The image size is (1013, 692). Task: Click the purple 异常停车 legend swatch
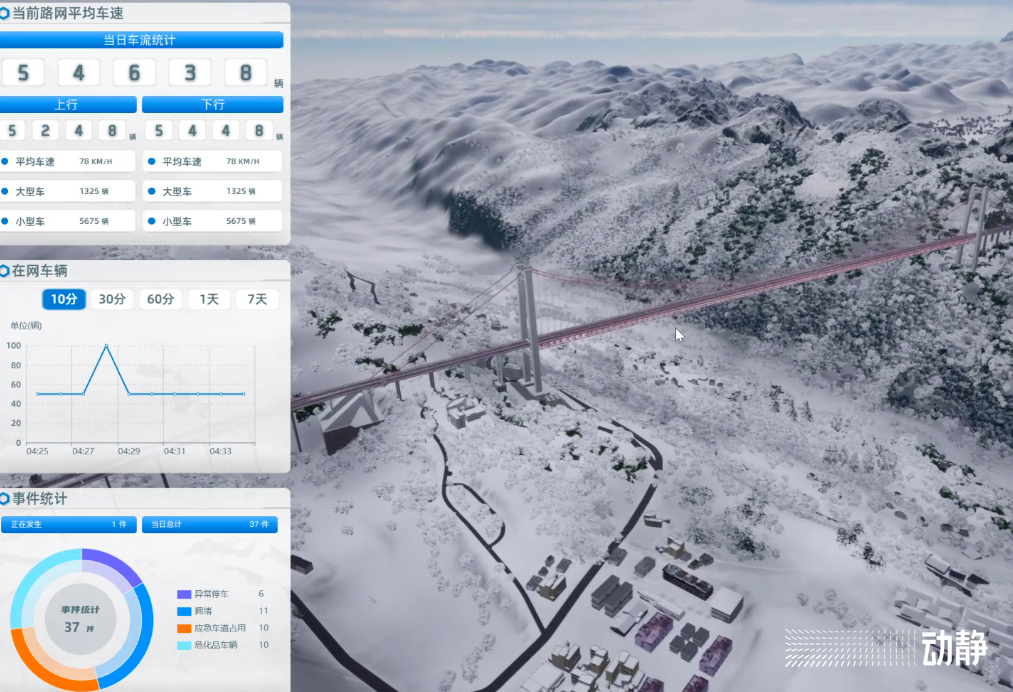184,594
